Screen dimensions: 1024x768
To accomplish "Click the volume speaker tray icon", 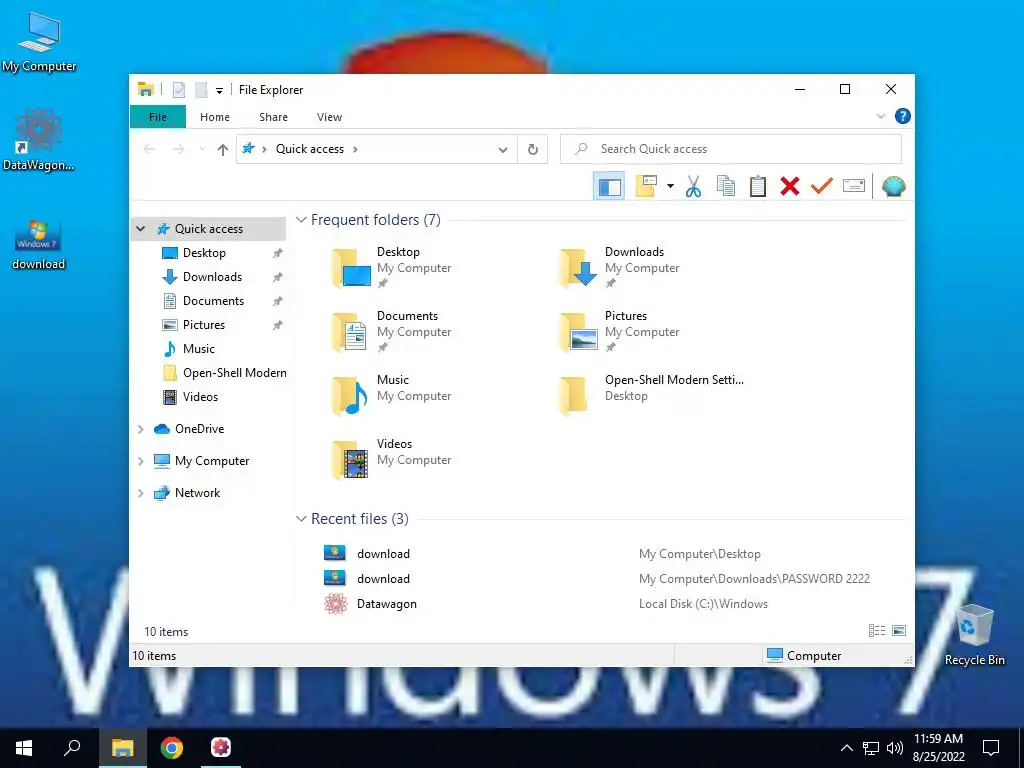I will [895, 748].
